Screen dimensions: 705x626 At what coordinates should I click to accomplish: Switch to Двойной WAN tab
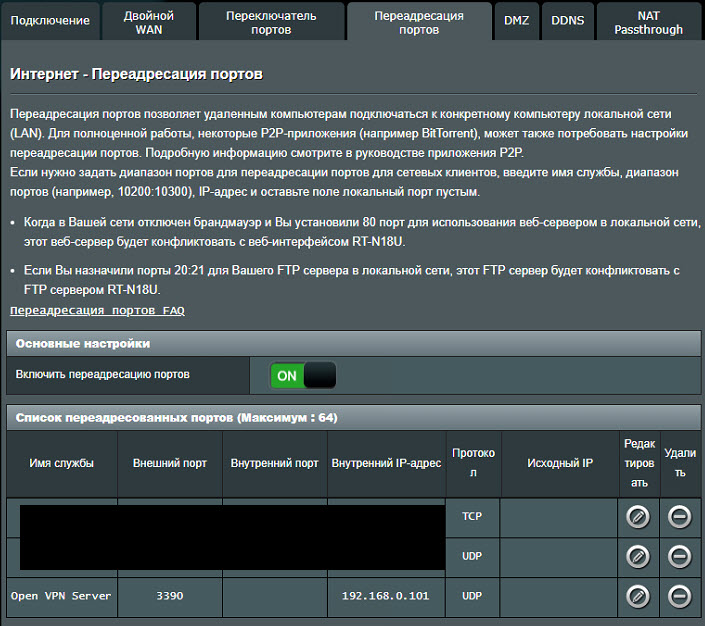pyautogui.click(x=148, y=22)
